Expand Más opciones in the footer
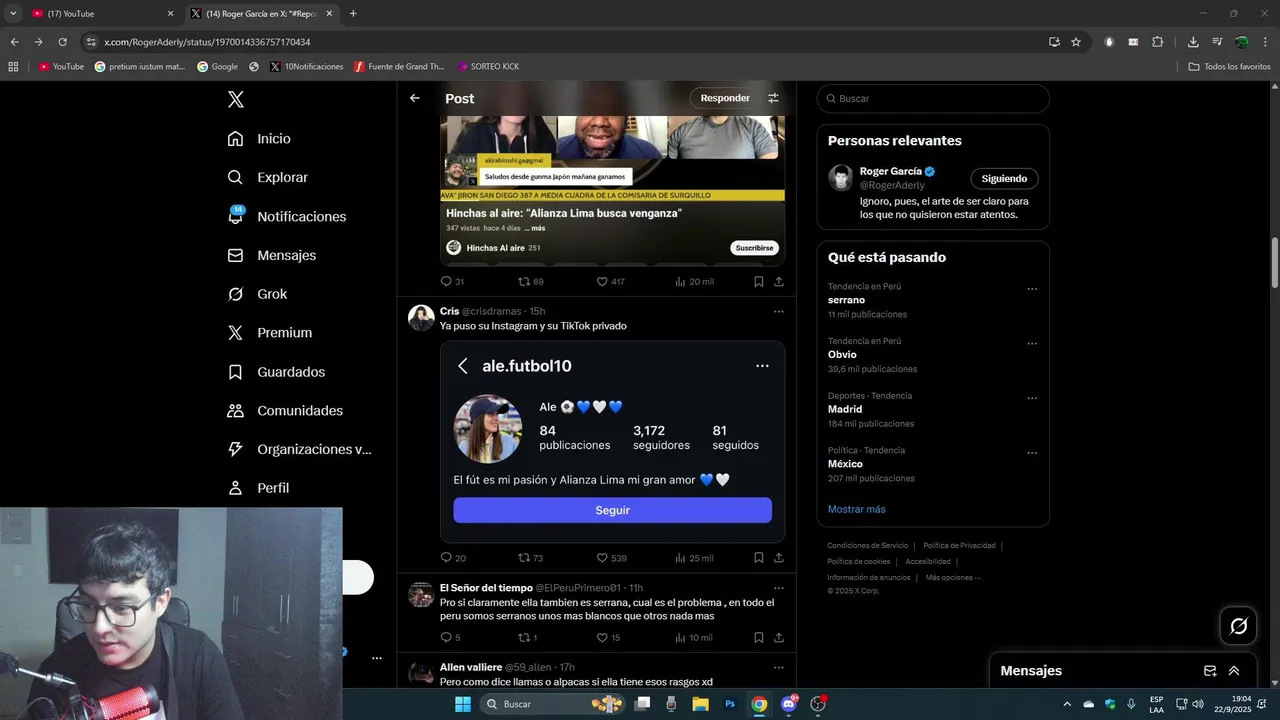 coord(952,577)
